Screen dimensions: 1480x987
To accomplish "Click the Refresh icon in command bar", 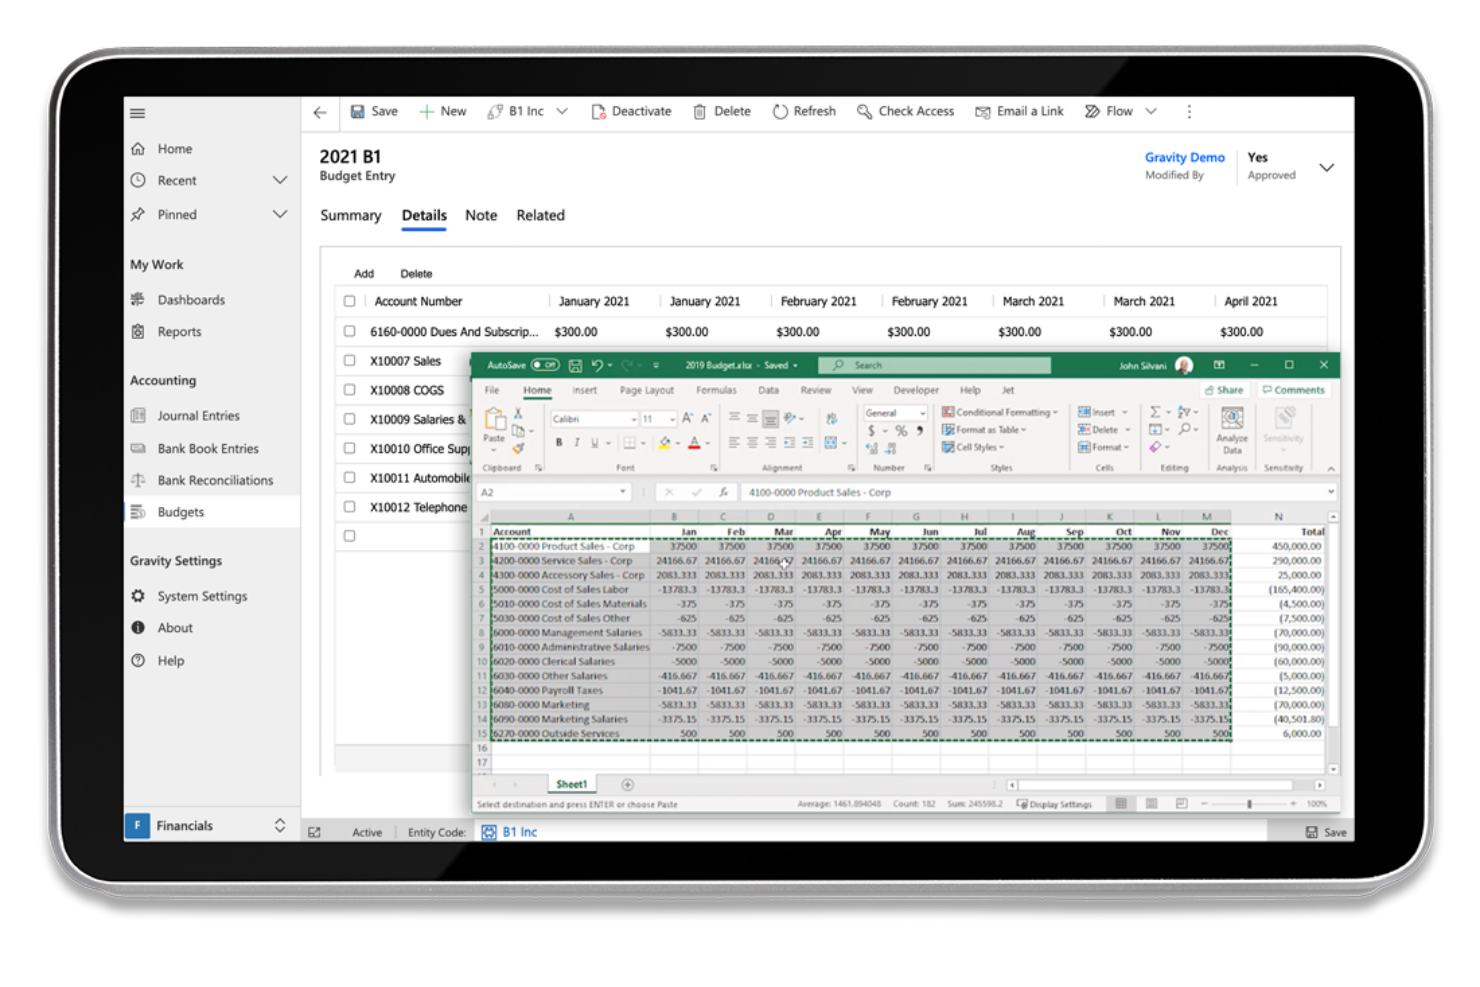I will click(780, 112).
